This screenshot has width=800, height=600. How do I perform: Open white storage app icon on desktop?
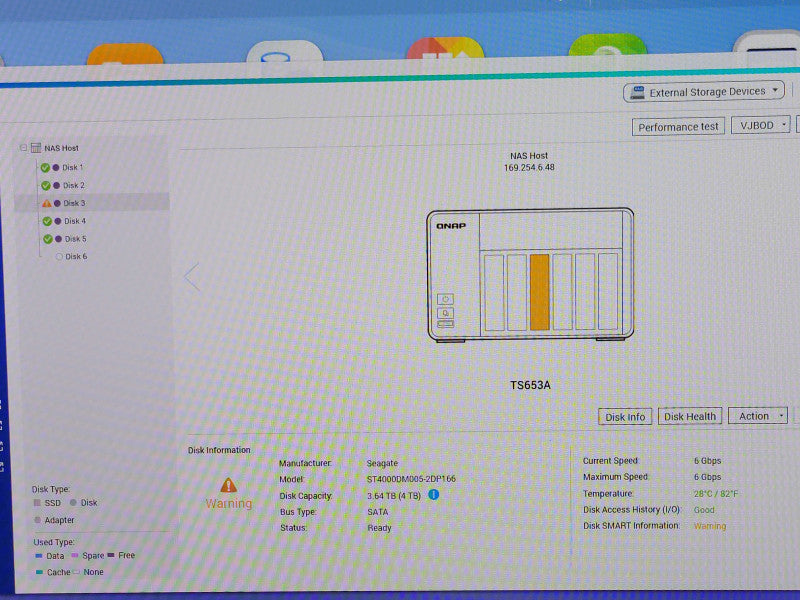(x=284, y=52)
